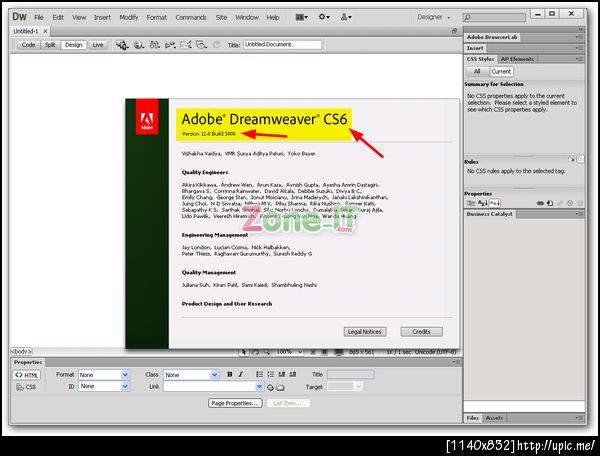Click the W3C validation icon

[170, 45]
